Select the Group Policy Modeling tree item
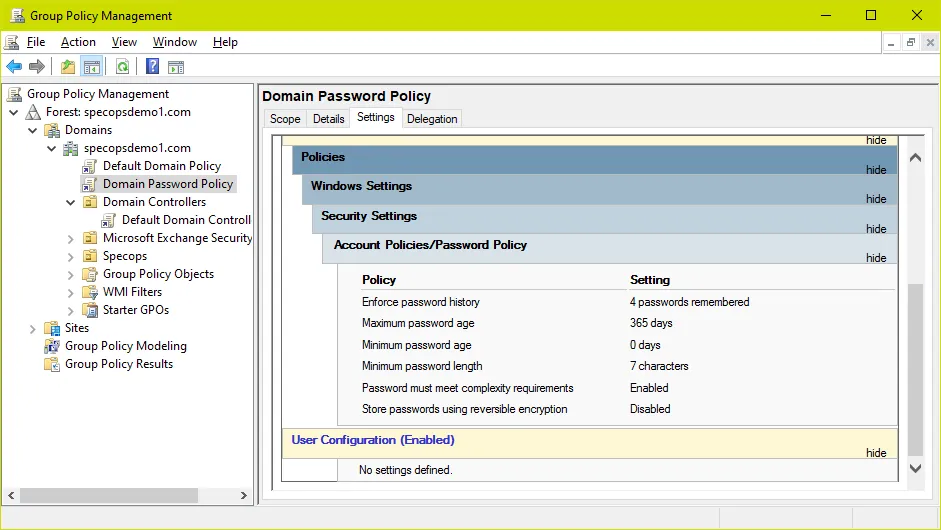 click(125, 346)
